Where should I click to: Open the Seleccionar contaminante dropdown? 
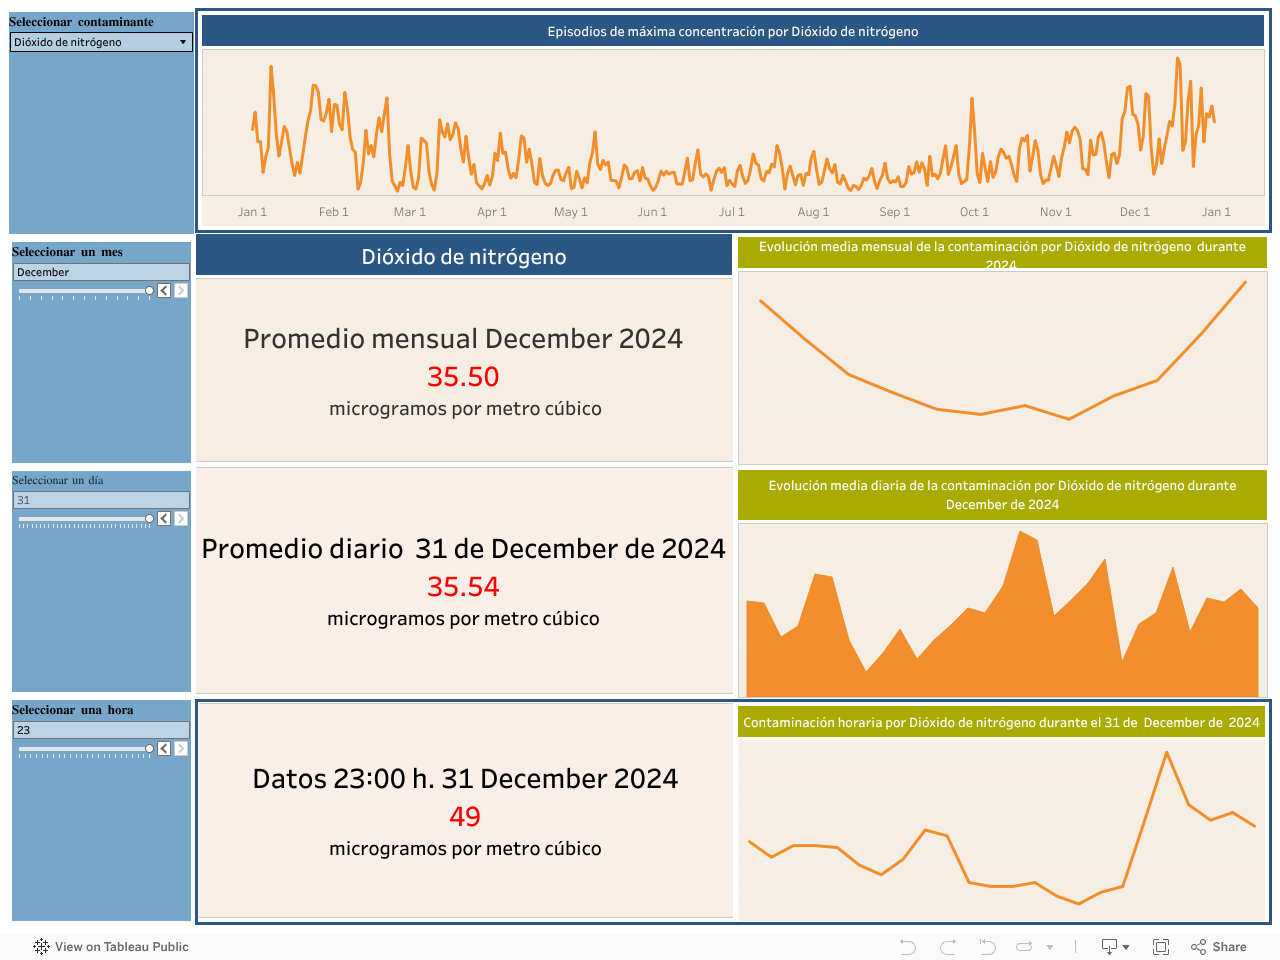point(100,42)
